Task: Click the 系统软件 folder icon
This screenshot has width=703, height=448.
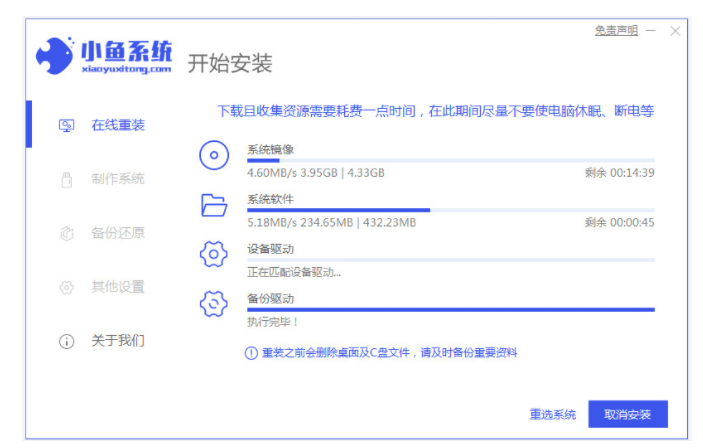Action: pyautogui.click(x=214, y=206)
